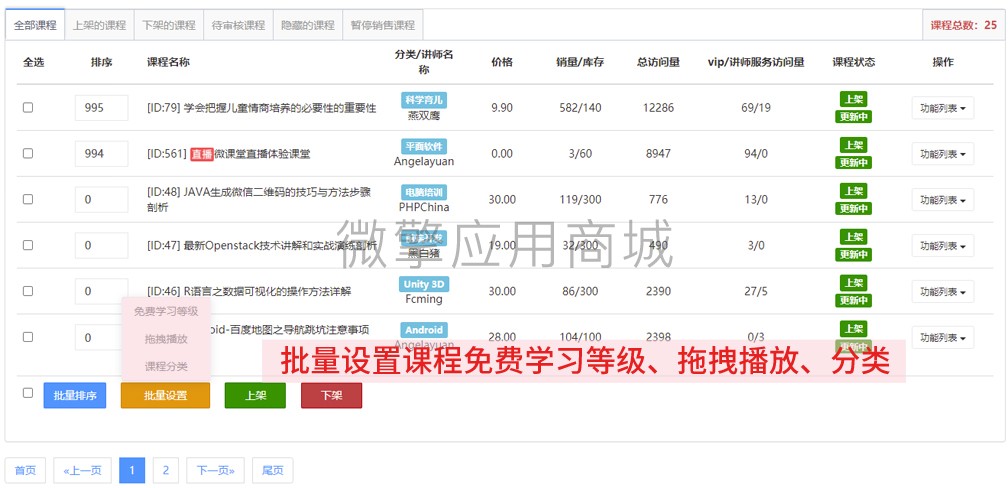Go to 首页 pagination link
The width and height of the screenshot is (1008, 488).
coord(26,471)
